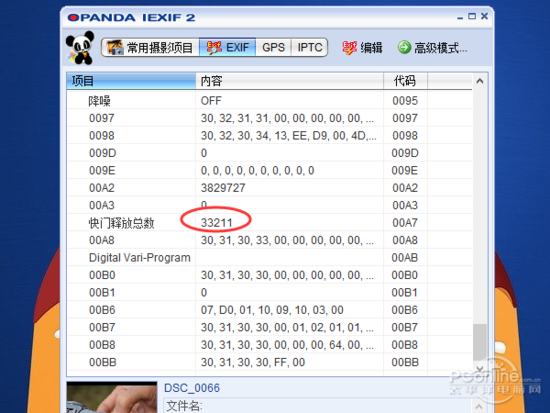Click the list scrollbar thumb
This screenshot has width=550, height=413.
479,342
